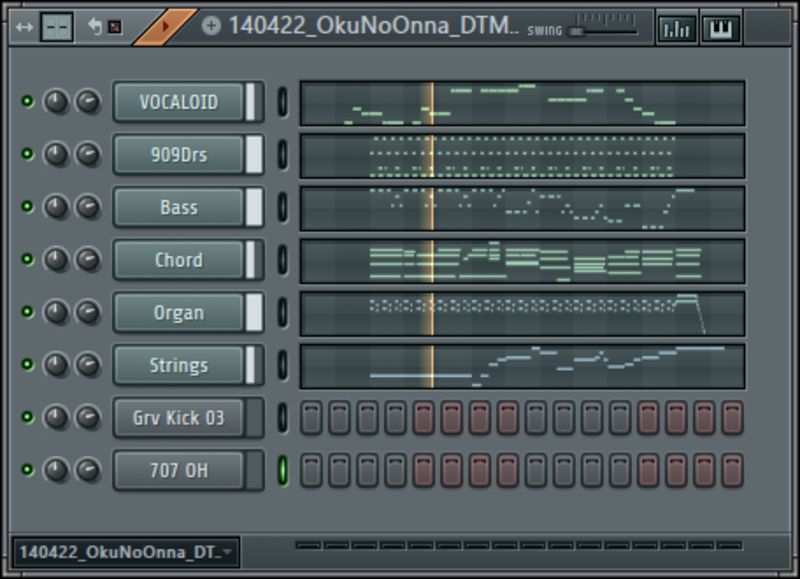This screenshot has height=579, width=800.
Task: Open Bass piano roll preview
Action: coord(522,208)
